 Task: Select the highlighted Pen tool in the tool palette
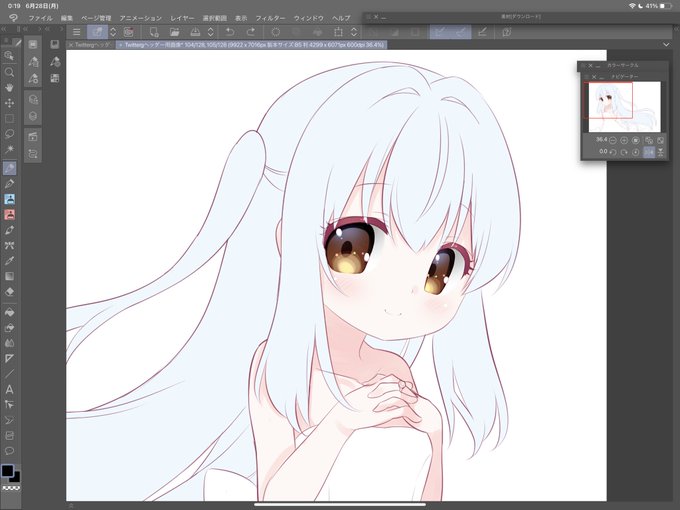click(9, 168)
